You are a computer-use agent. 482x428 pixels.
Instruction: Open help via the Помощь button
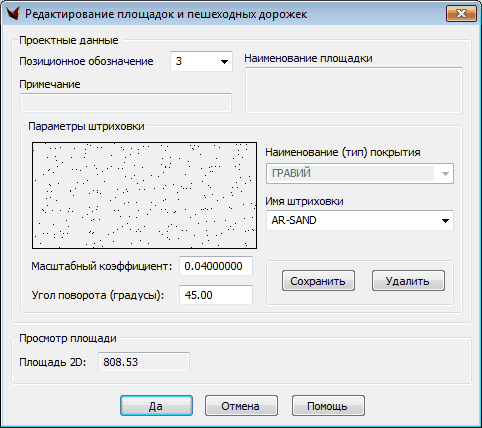tap(328, 406)
